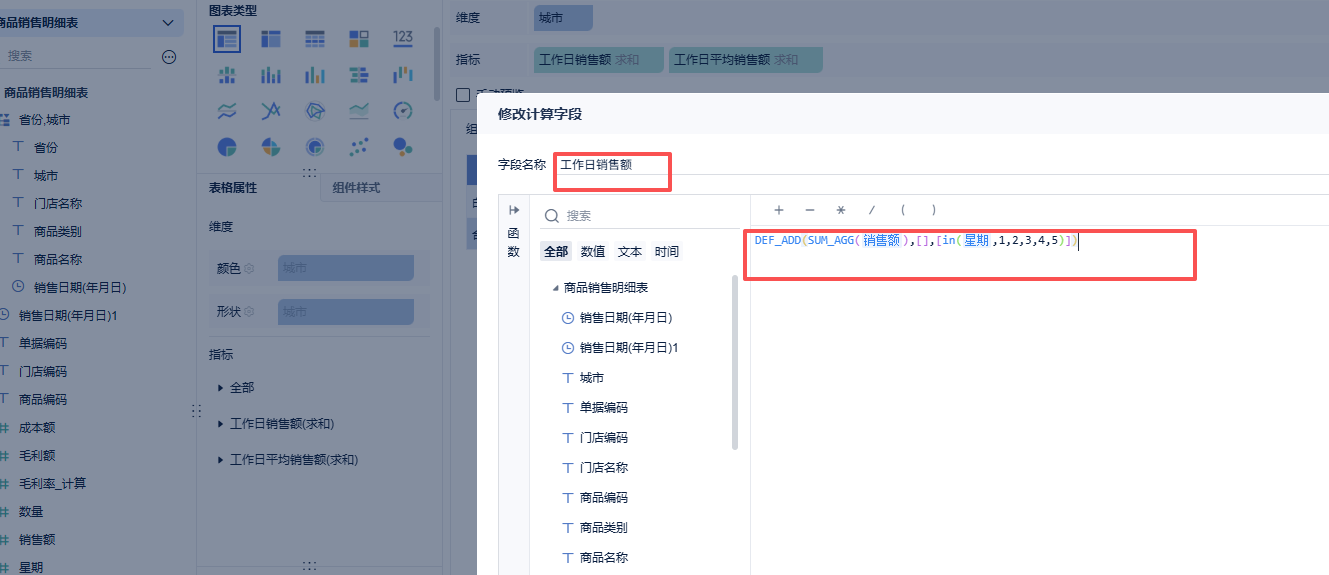Select 销售日期(年月日)1 in dialog field list
The image size is (1329, 575).
click(x=629, y=348)
